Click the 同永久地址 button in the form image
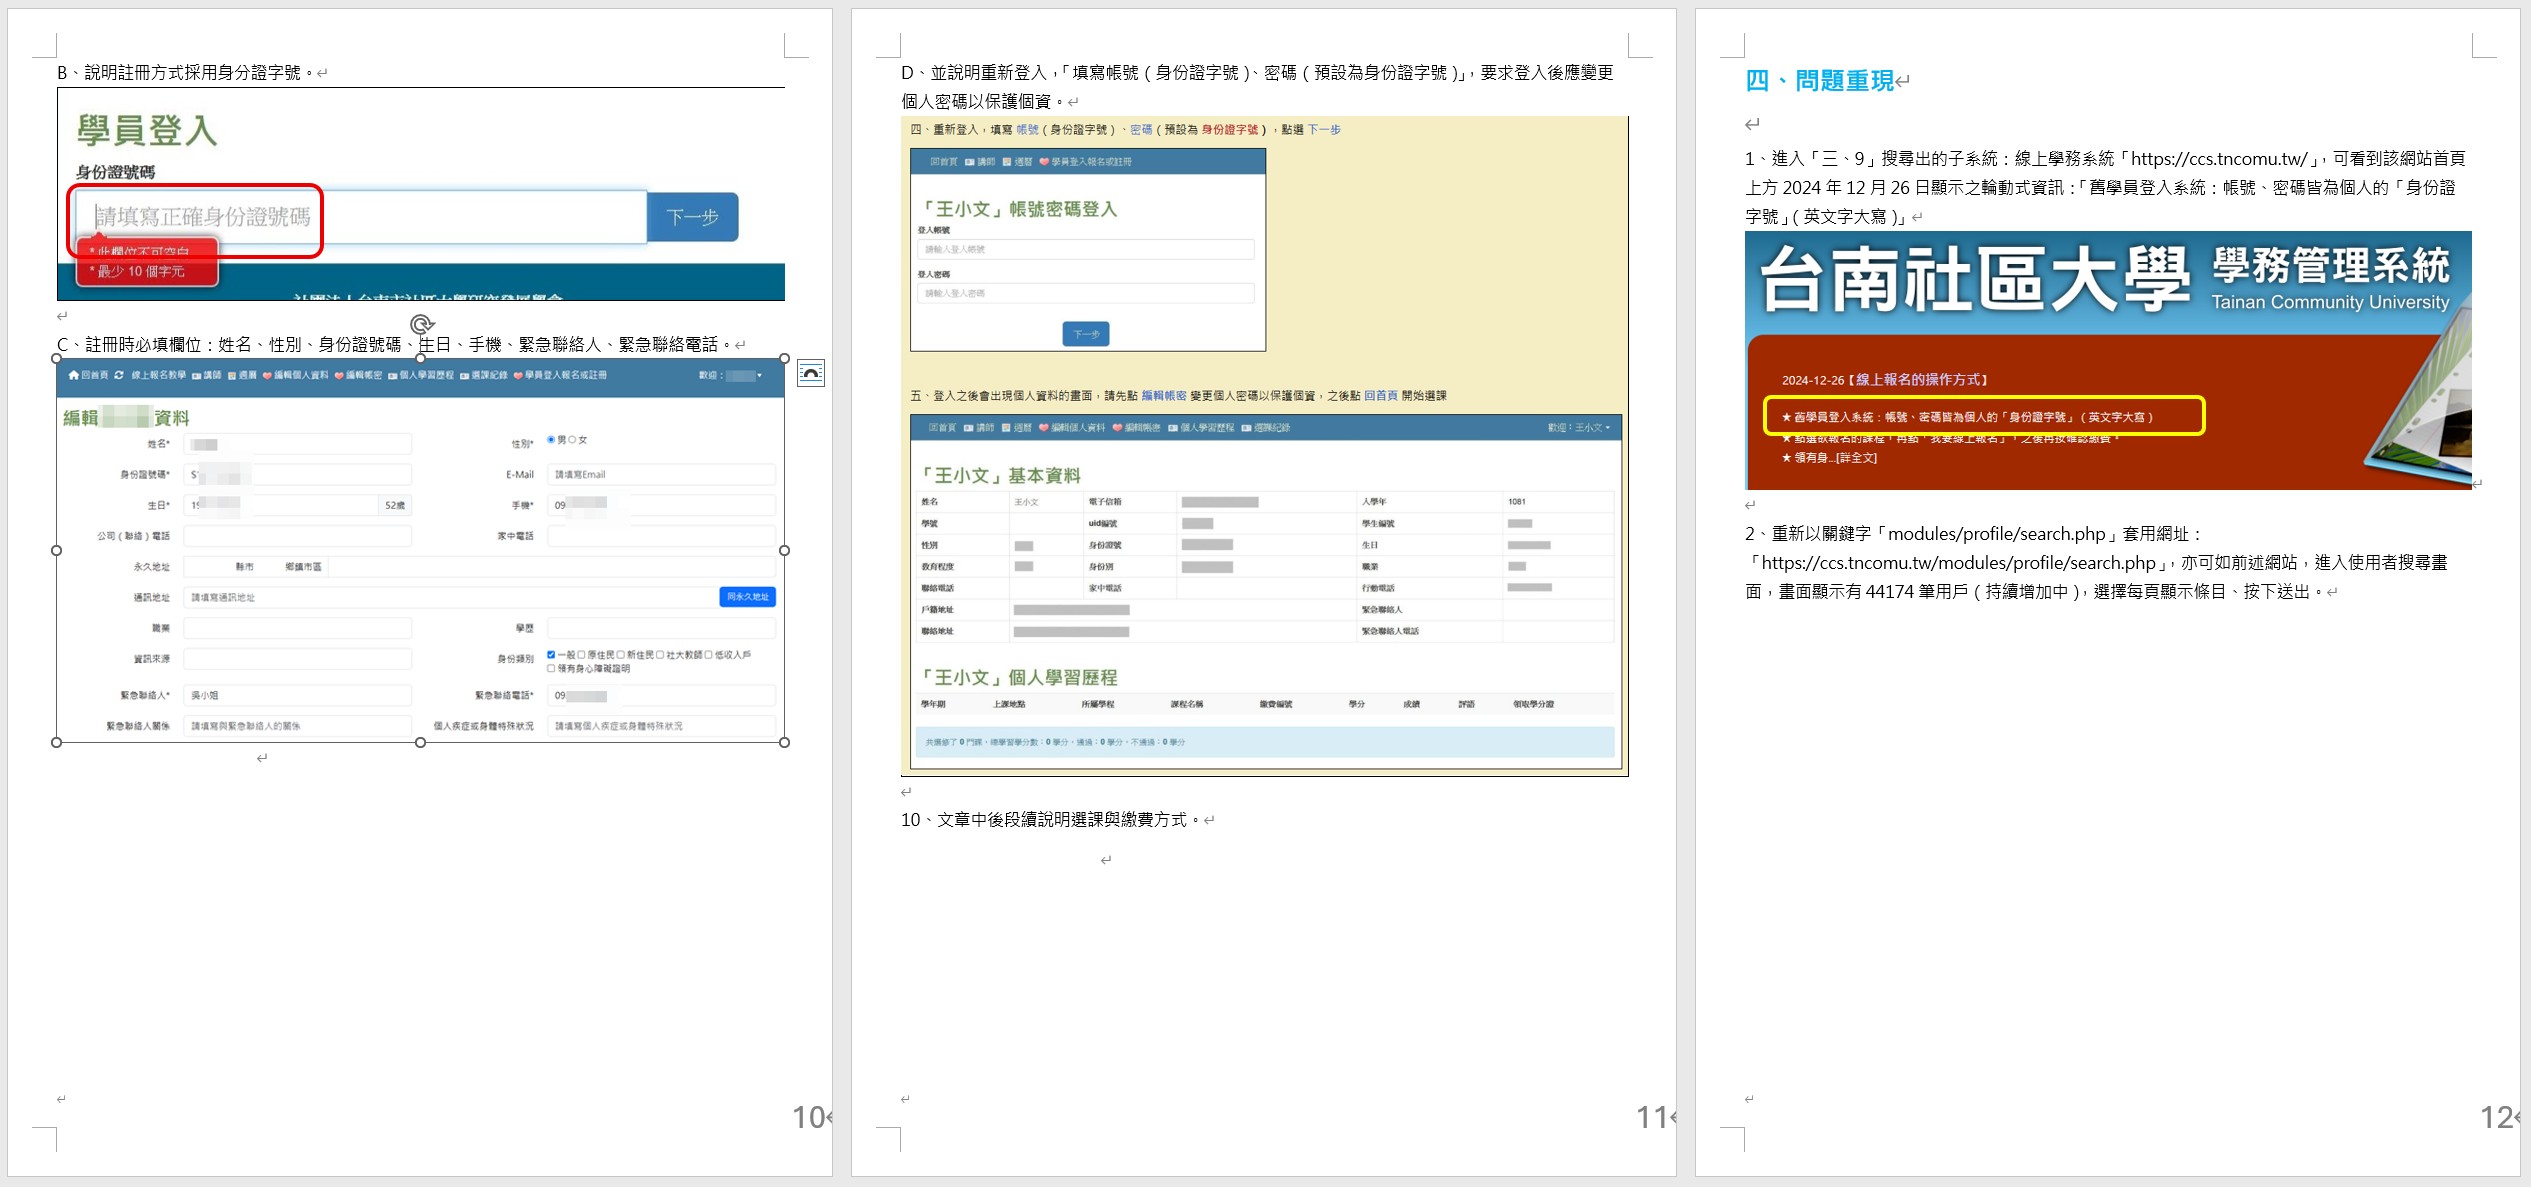 click(747, 597)
